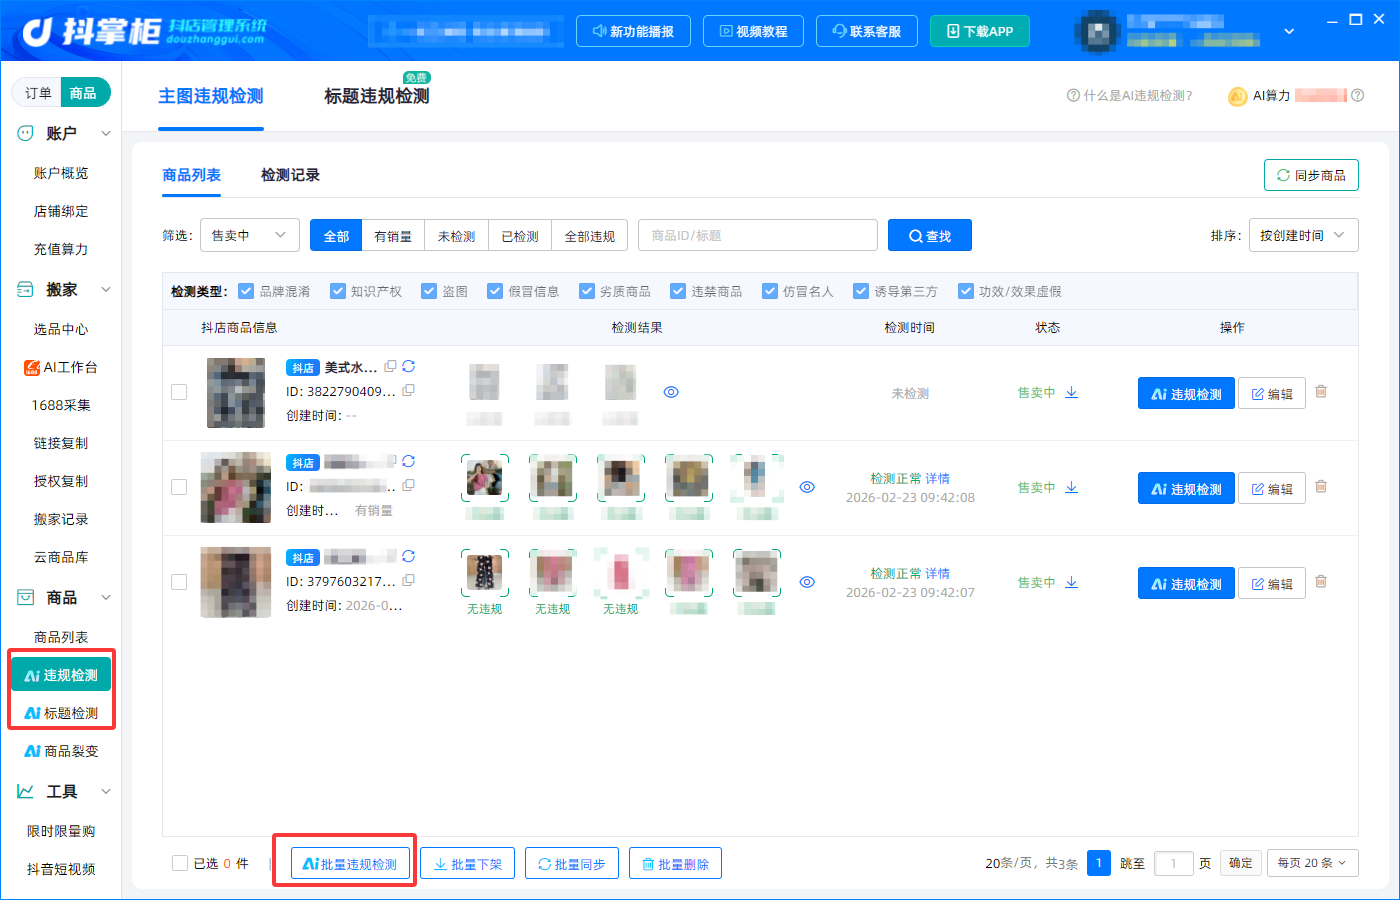The width and height of the screenshot is (1400, 900).
Task: Click the 工具 section chart icon
Action: click(25, 791)
